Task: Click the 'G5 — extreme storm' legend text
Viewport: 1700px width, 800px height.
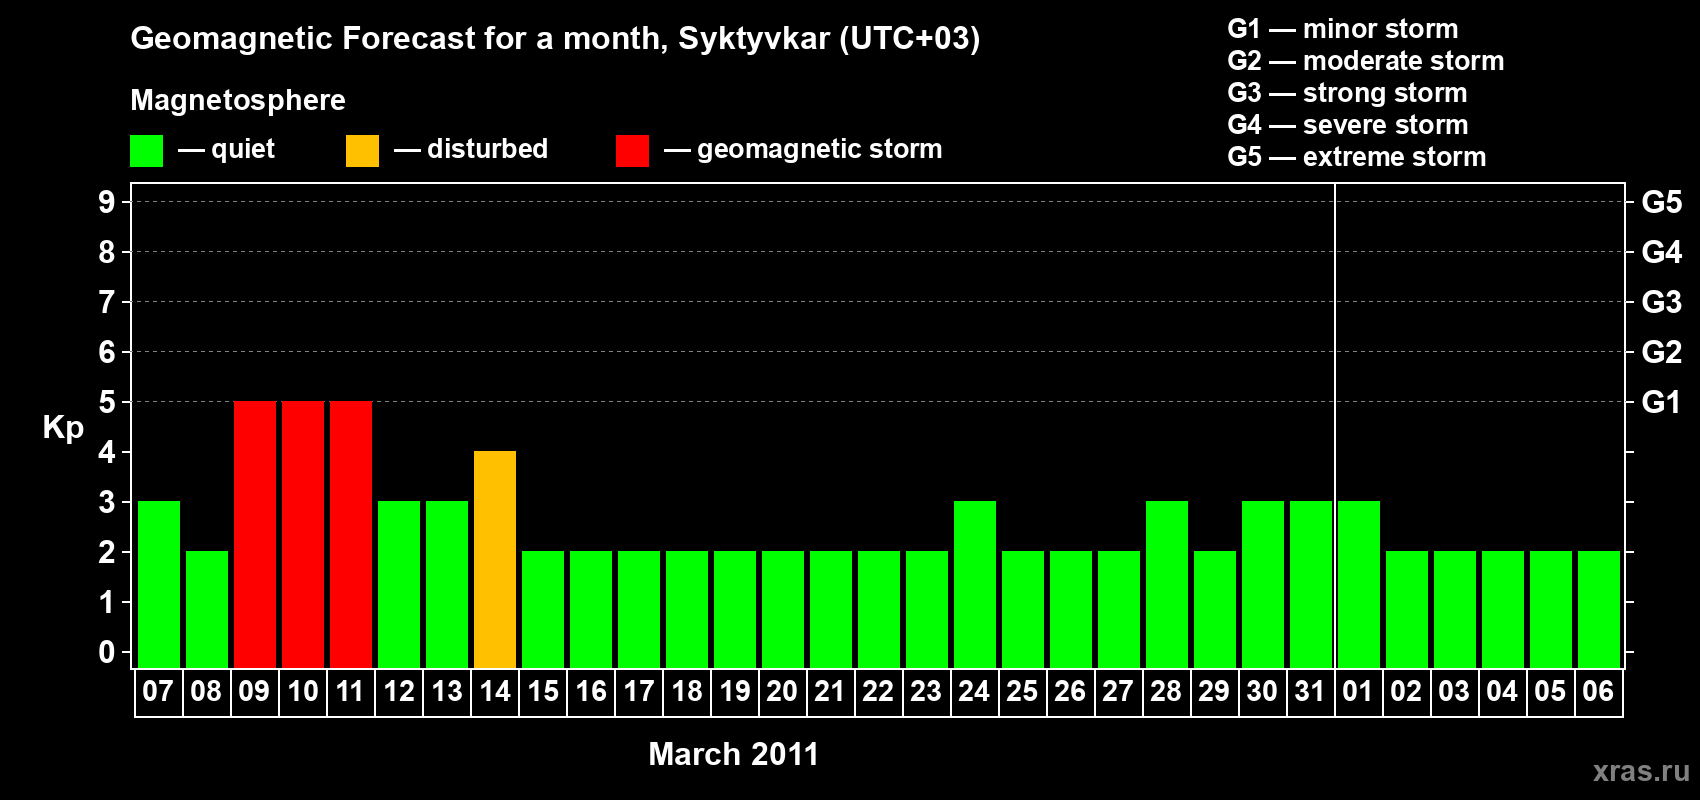Action: [1357, 157]
